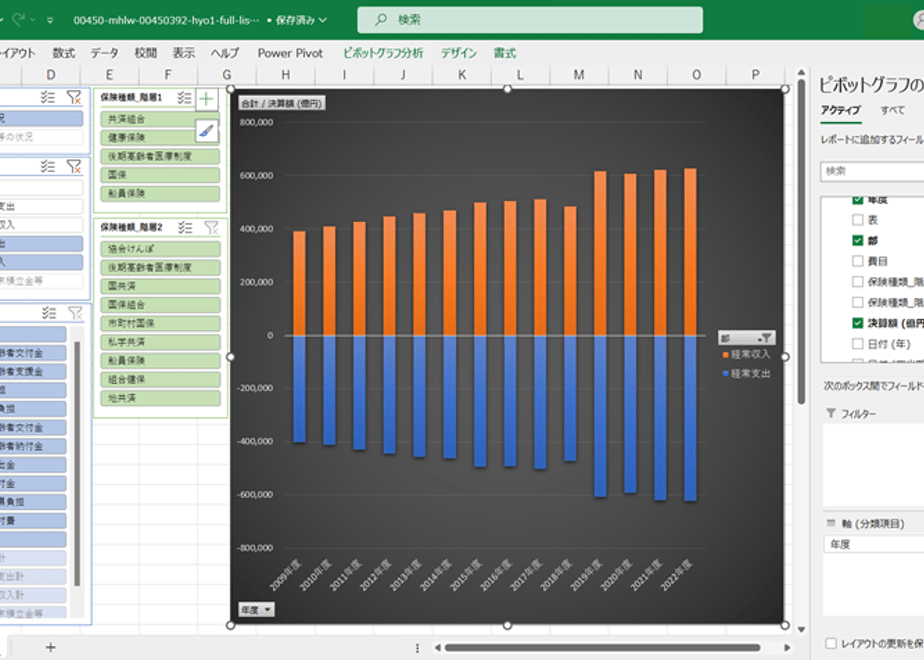This screenshot has height=660, width=924.
Task: Clear filter on 保険種類_階層2 slicer
Action: (x=212, y=227)
